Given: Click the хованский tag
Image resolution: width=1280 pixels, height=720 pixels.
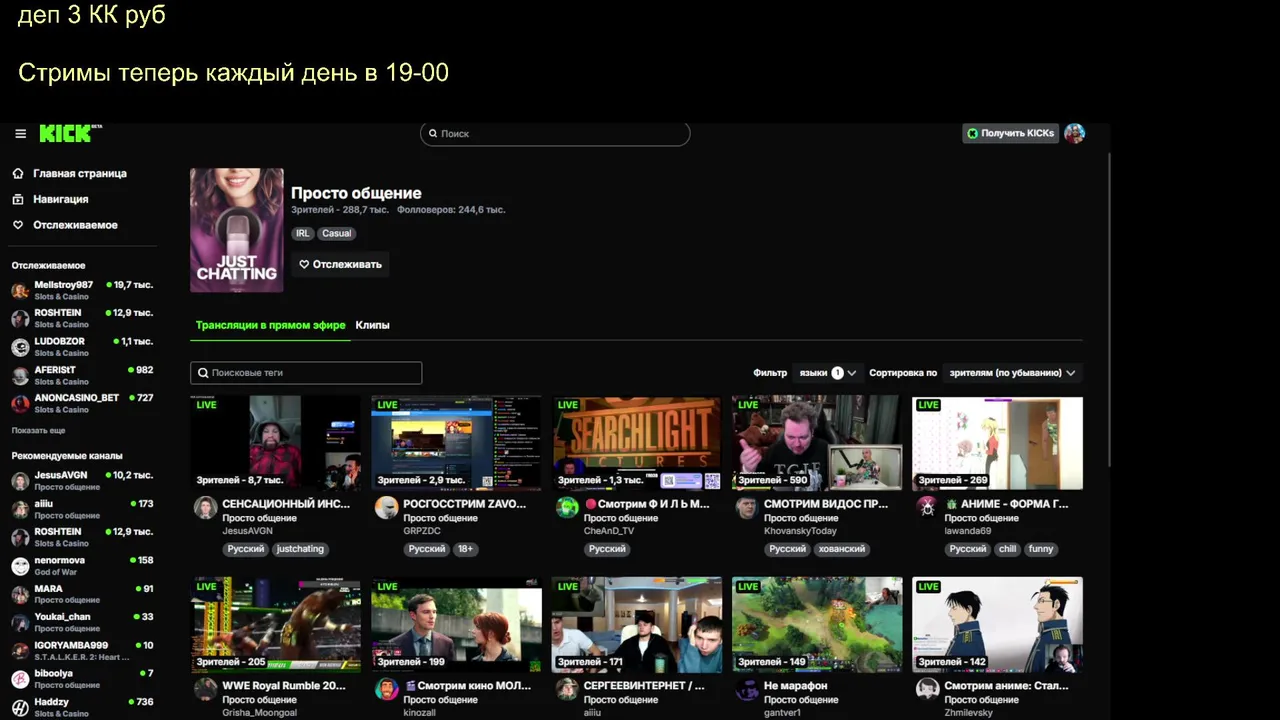Looking at the screenshot, I should (x=840, y=549).
